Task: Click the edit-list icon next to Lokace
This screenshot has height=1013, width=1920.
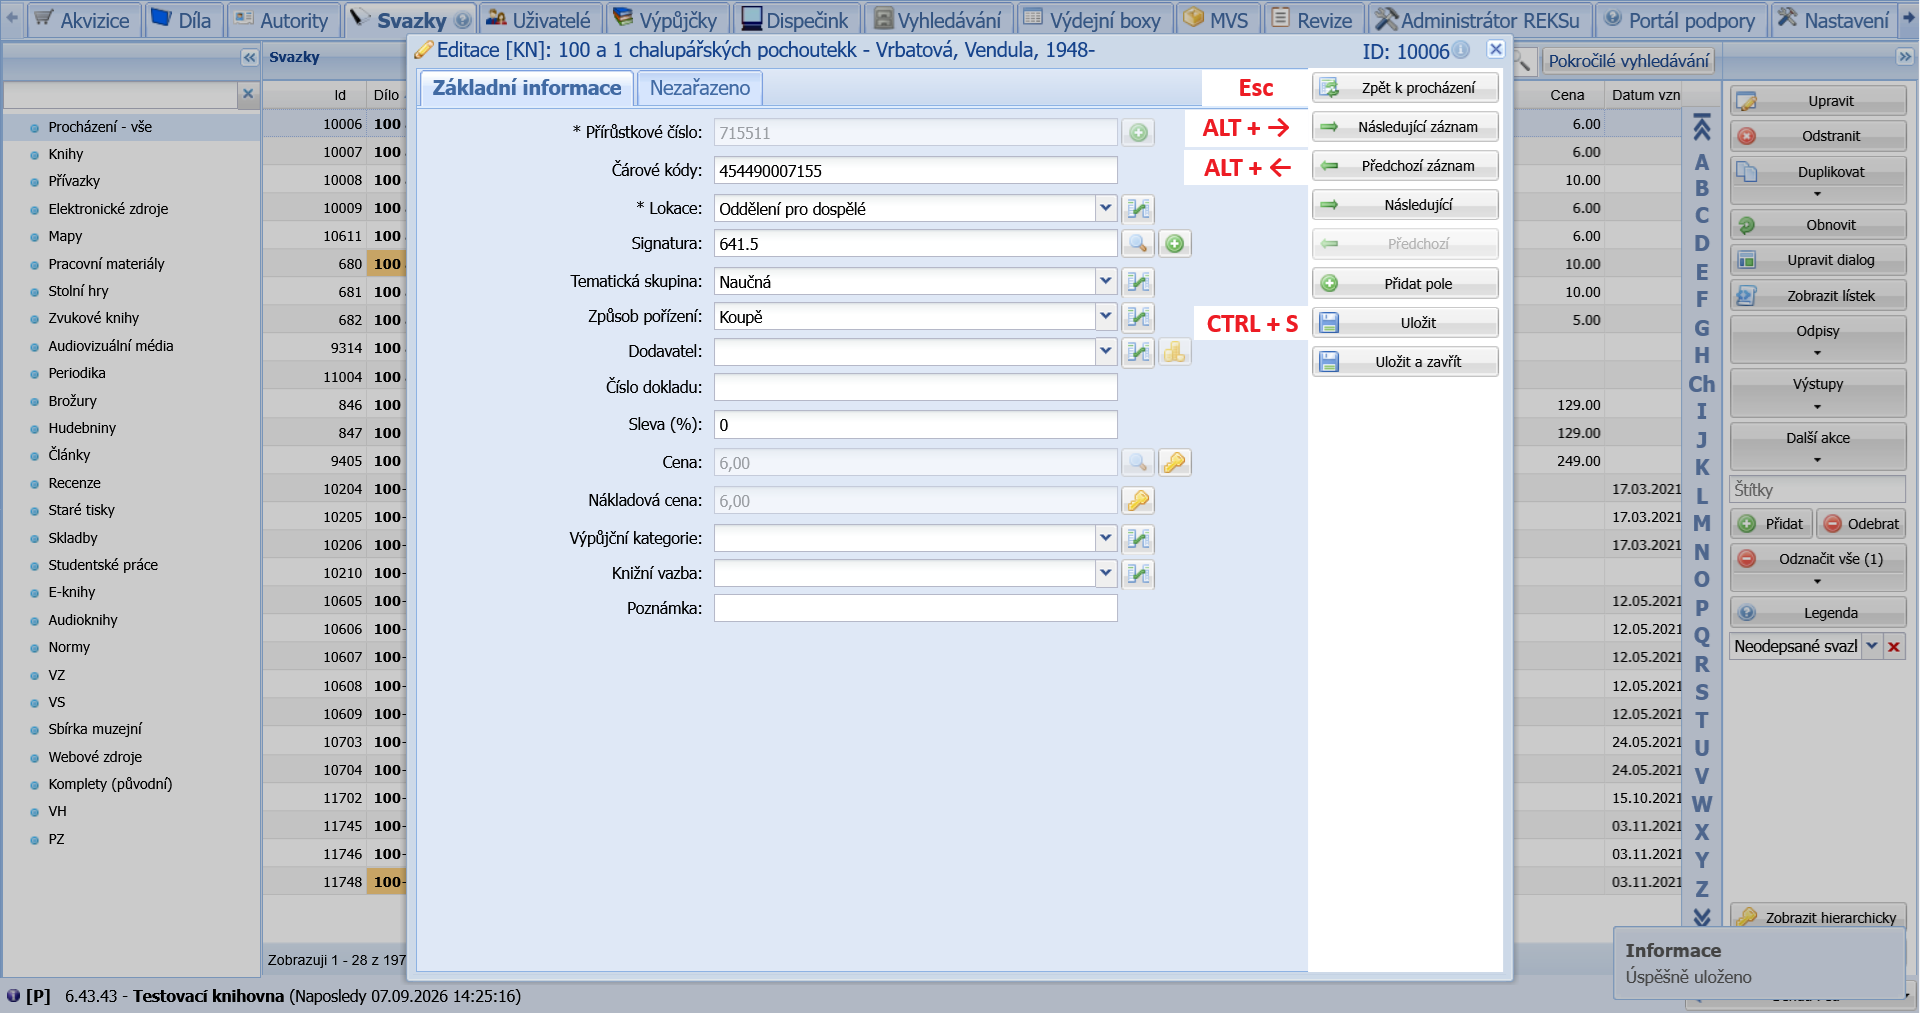Action: pos(1138,208)
